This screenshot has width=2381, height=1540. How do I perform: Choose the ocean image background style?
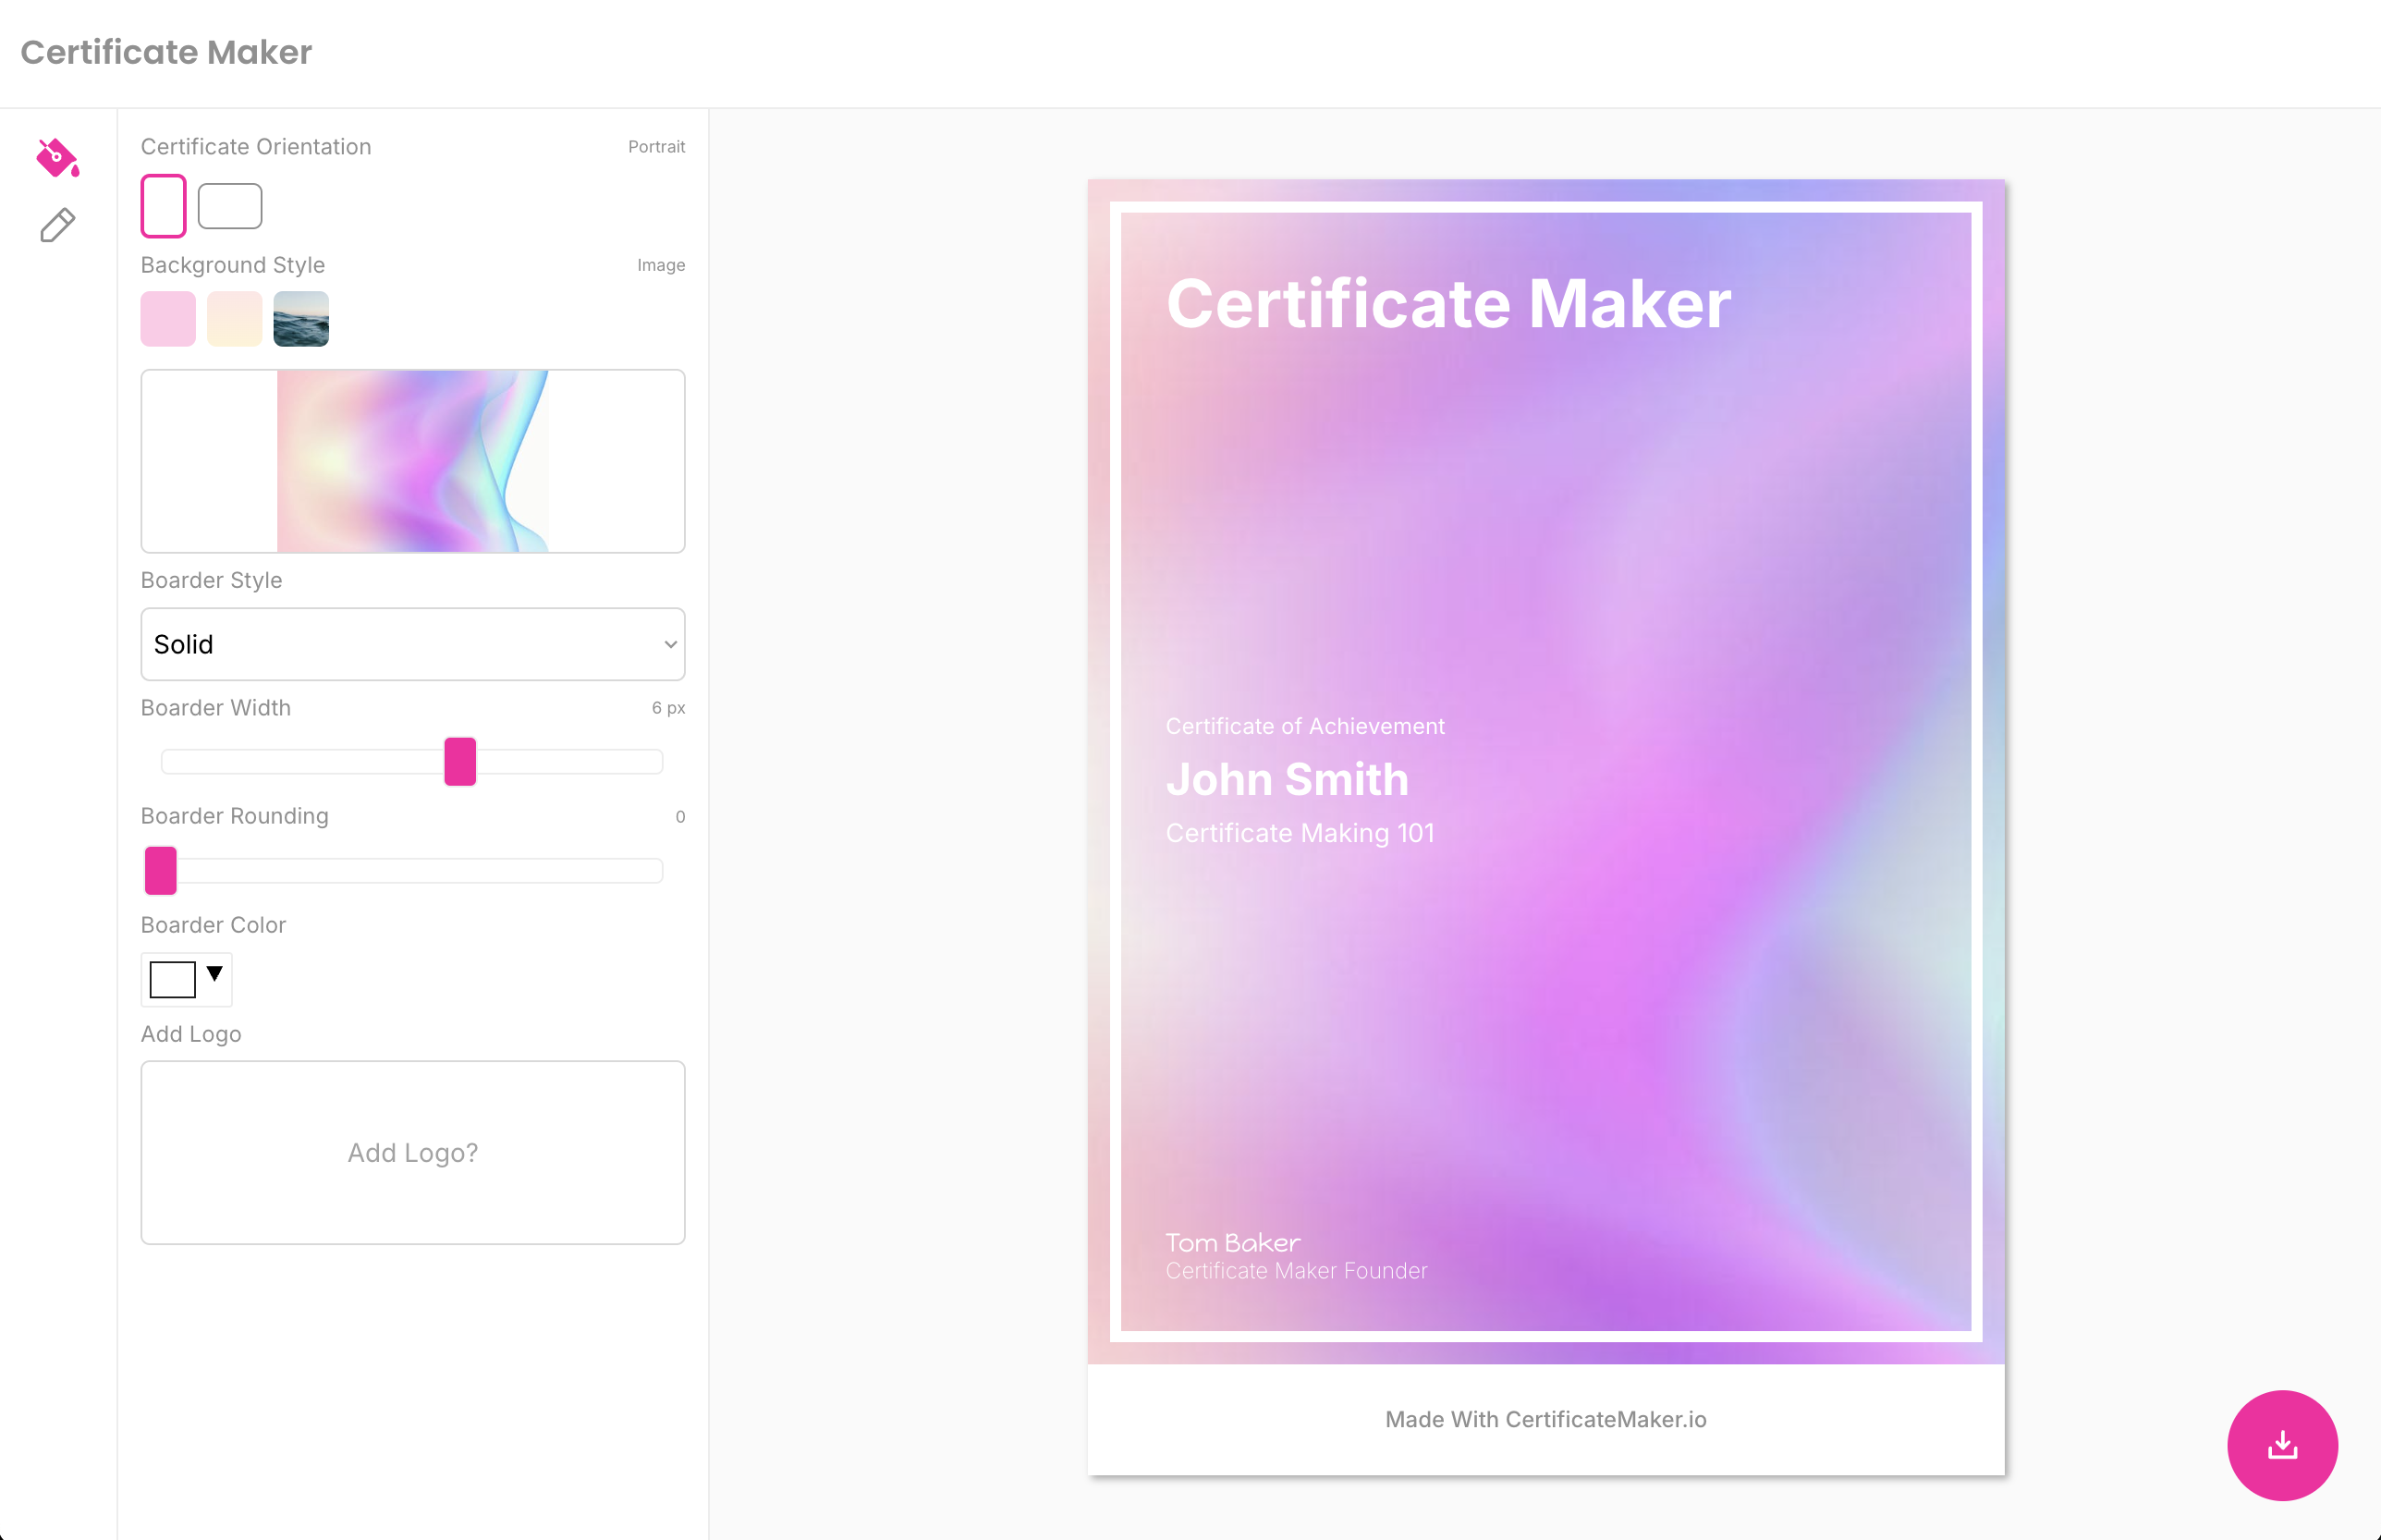[301, 319]
